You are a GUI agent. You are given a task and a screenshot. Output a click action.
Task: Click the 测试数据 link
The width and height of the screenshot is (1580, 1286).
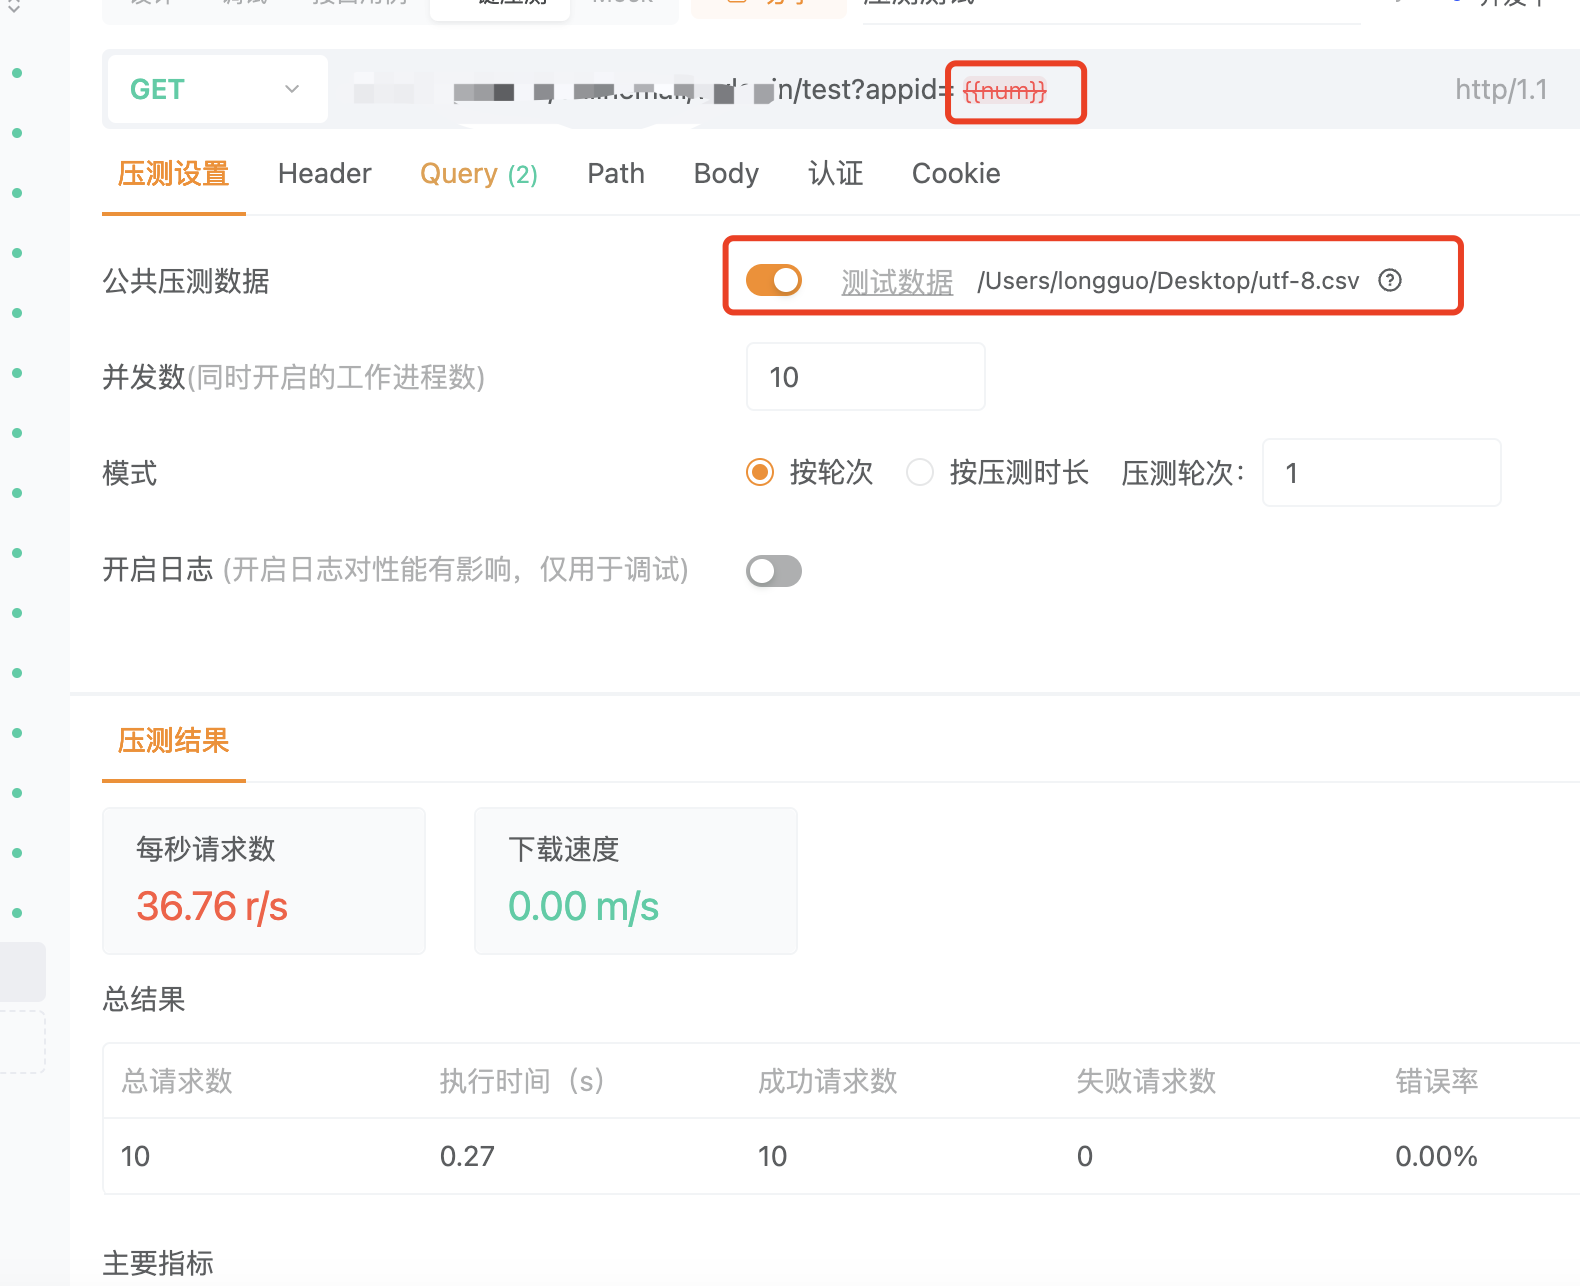[x=897, y=282]
